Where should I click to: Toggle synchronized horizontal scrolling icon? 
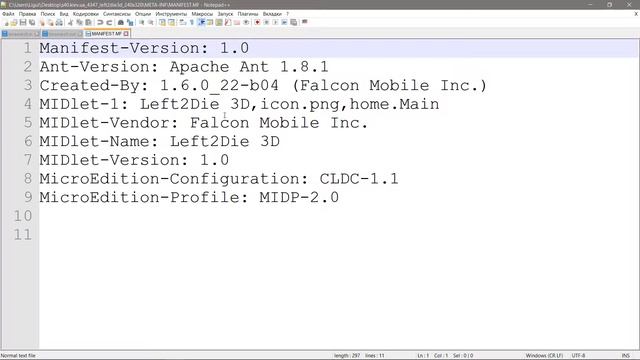pos(171,22)
